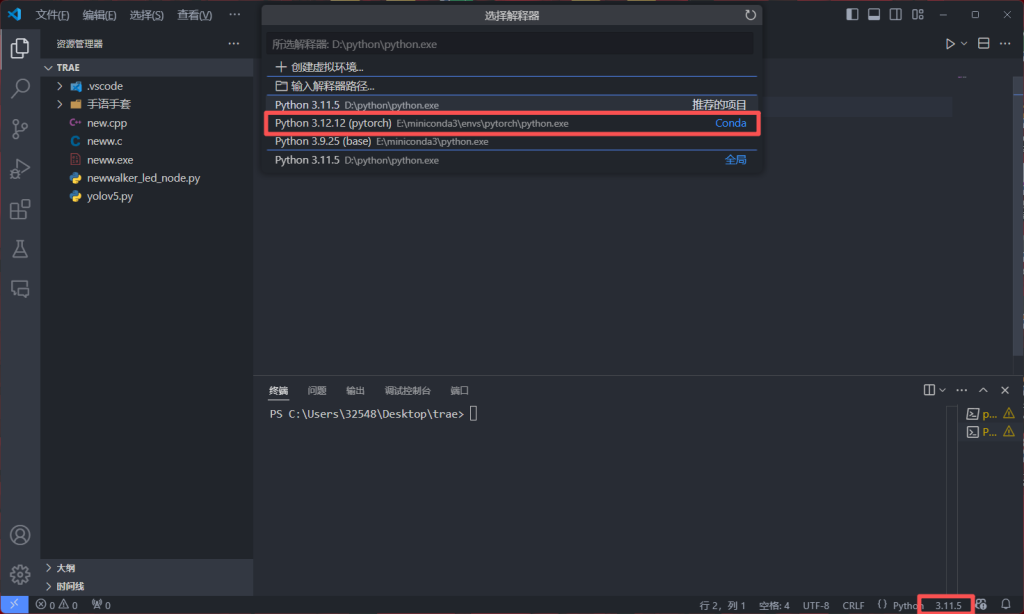
Task: Select Python 3.12.12 (pytorch) Conda interpreter
Action: click(511, 123)
